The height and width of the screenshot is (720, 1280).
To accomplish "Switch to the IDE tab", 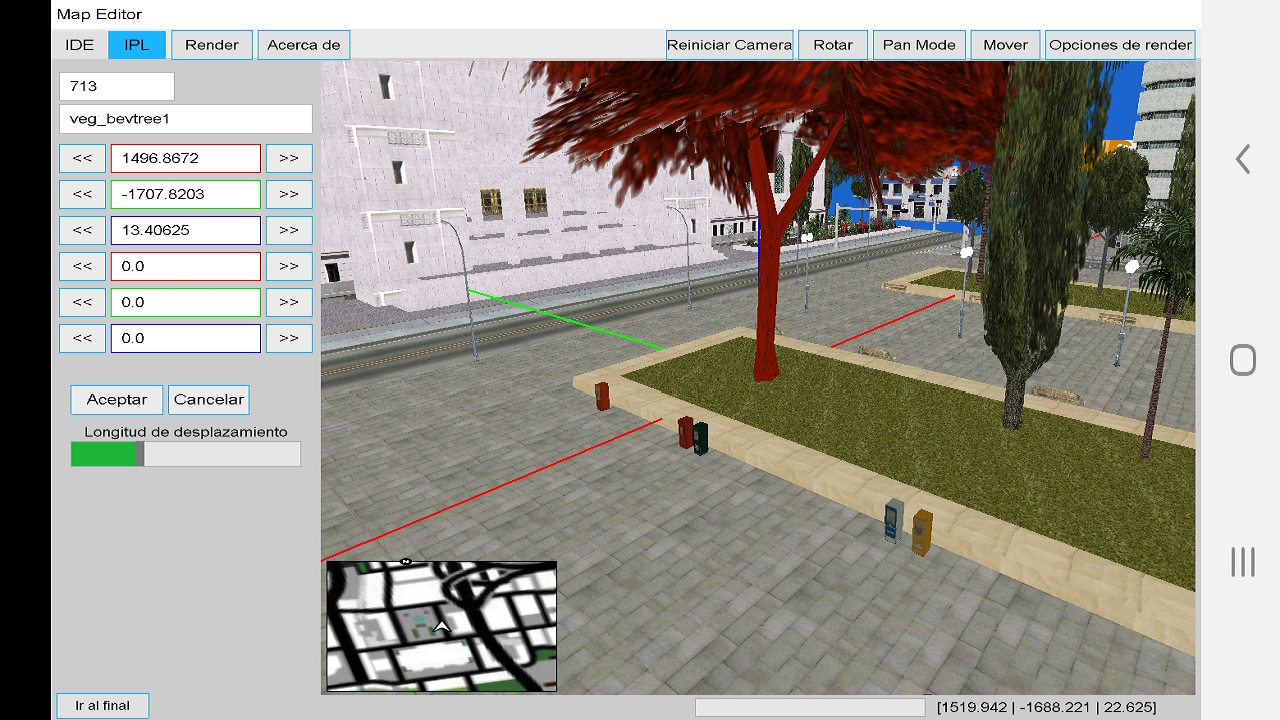I will click(80, 45).
